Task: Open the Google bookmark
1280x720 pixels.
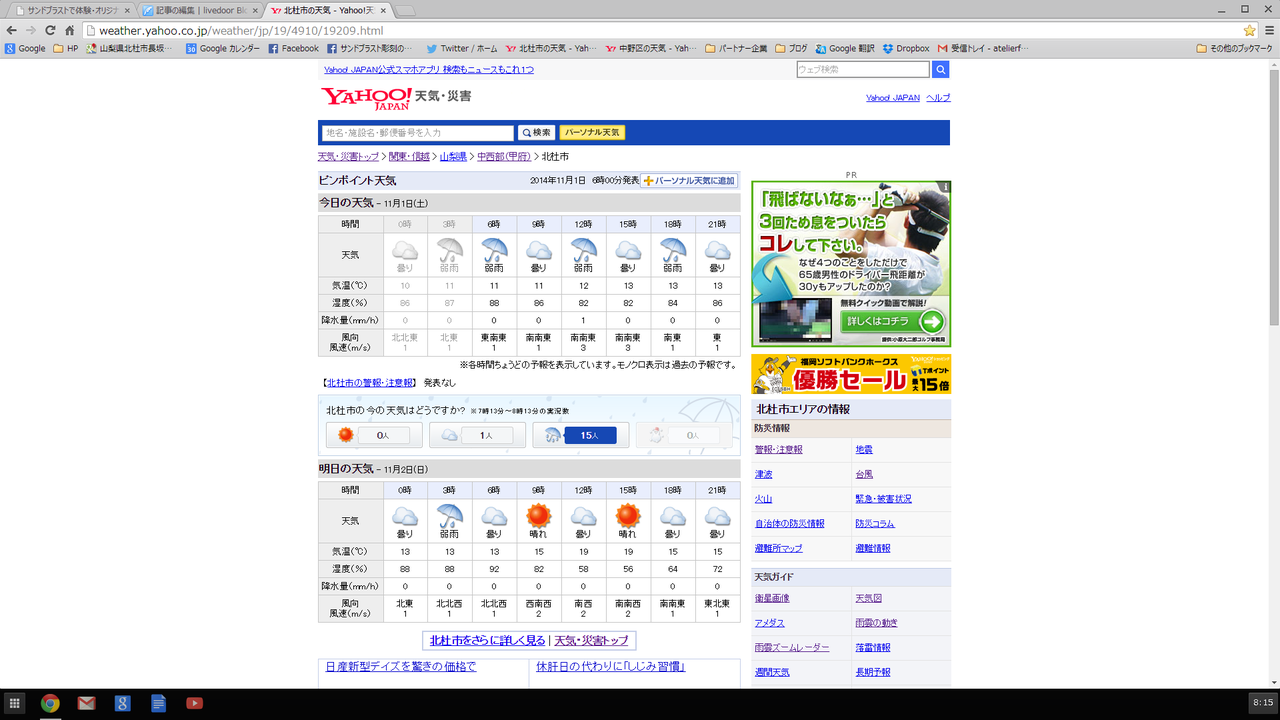Action: point(25,48)
